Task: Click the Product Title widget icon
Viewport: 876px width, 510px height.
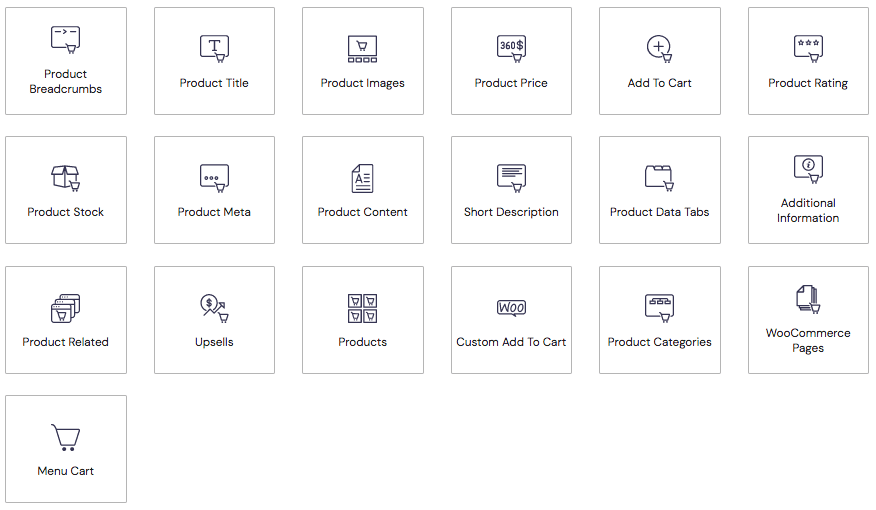Action: [214, 48]
